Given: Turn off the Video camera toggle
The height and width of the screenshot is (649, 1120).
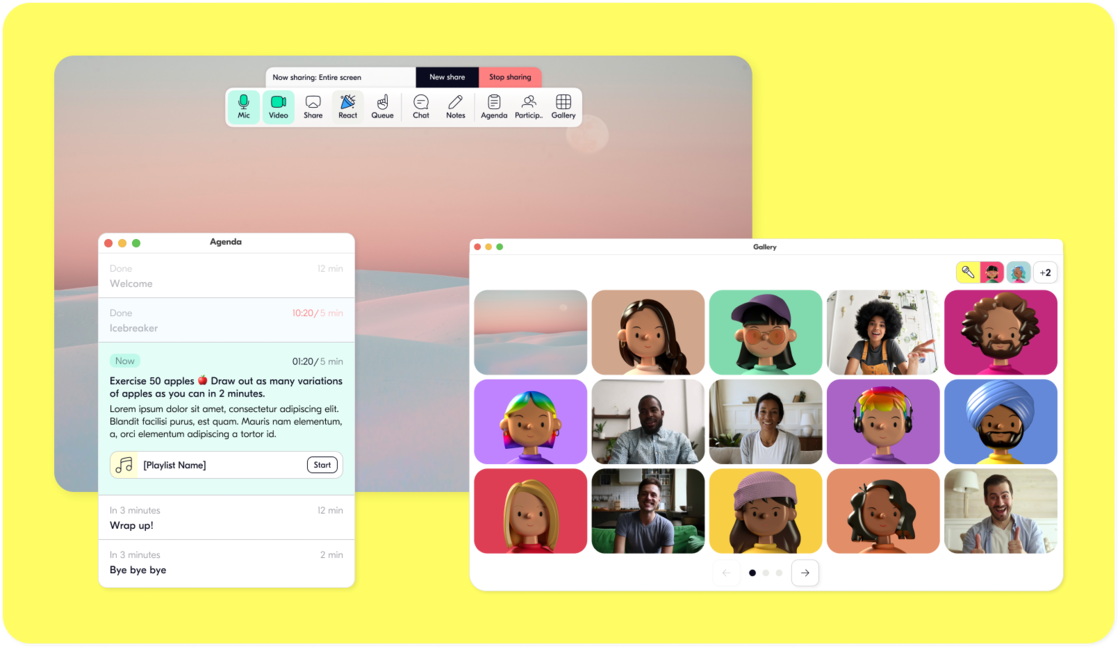Looking at the screenshot, I should (x=278, y=106).
